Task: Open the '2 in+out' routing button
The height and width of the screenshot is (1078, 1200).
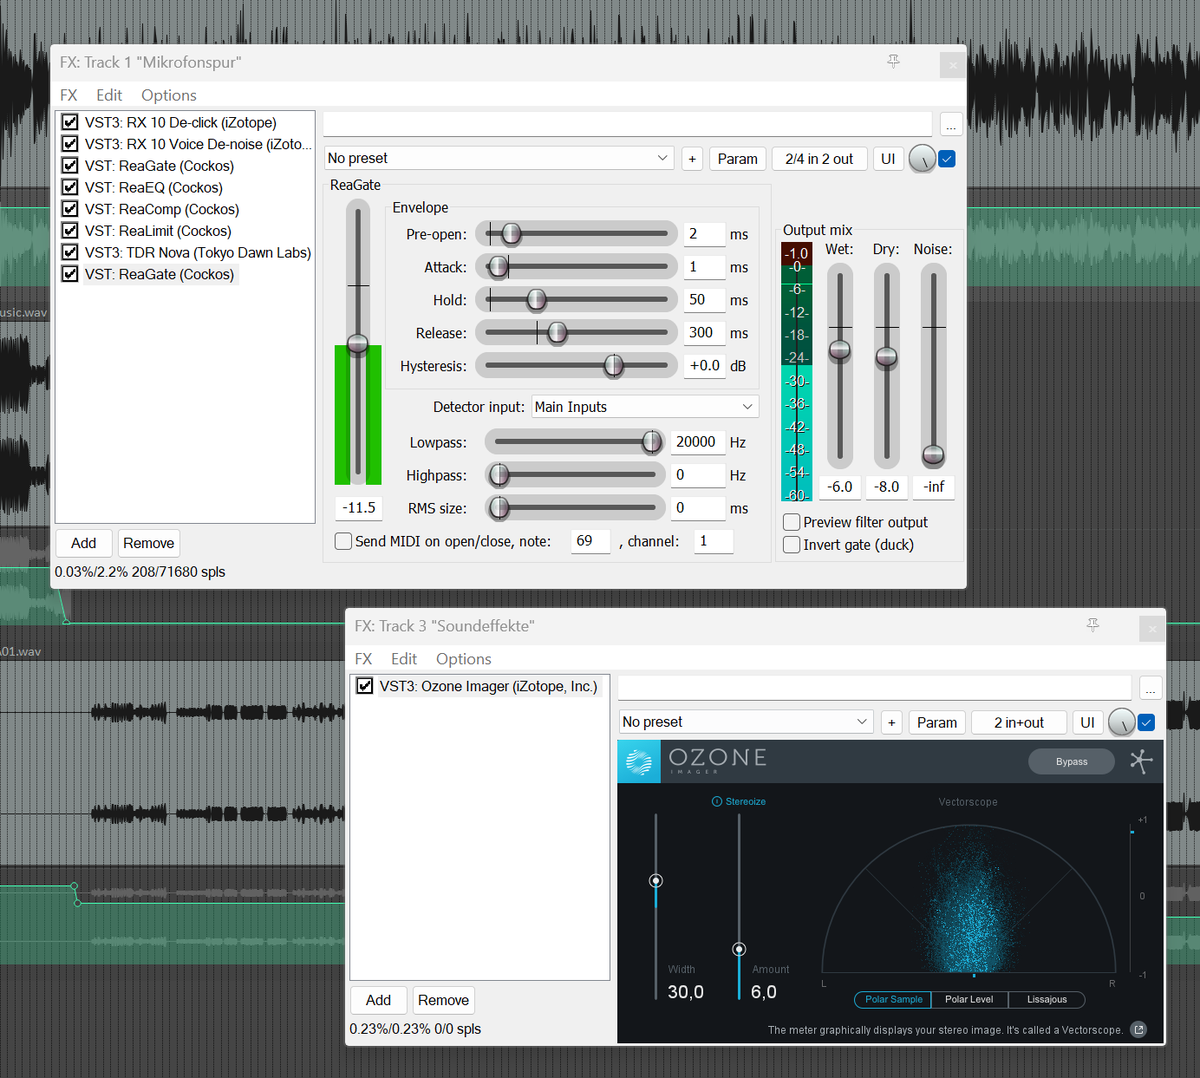Action: (x=1019, y=722)
